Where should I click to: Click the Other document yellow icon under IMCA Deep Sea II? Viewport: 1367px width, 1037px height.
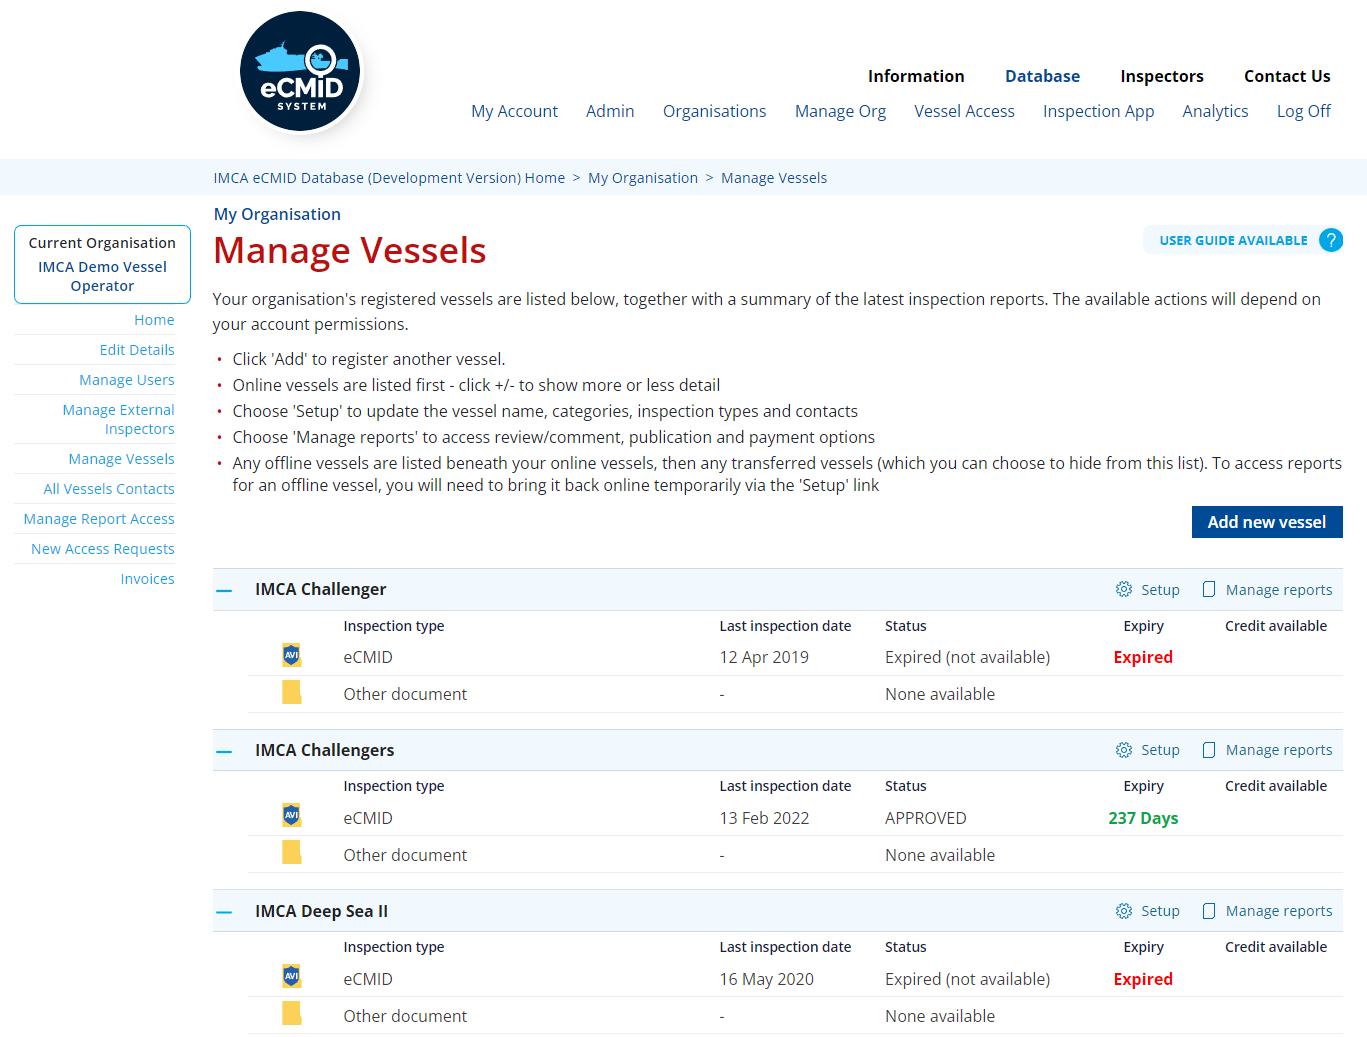[291, 1013]
